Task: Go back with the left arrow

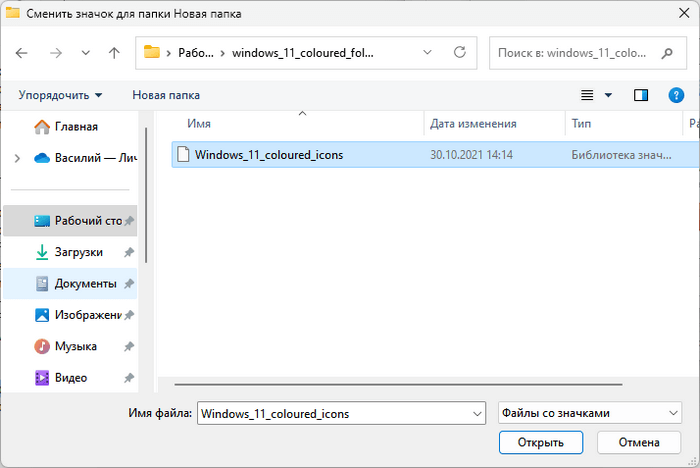Action: (x=21, y=53)
